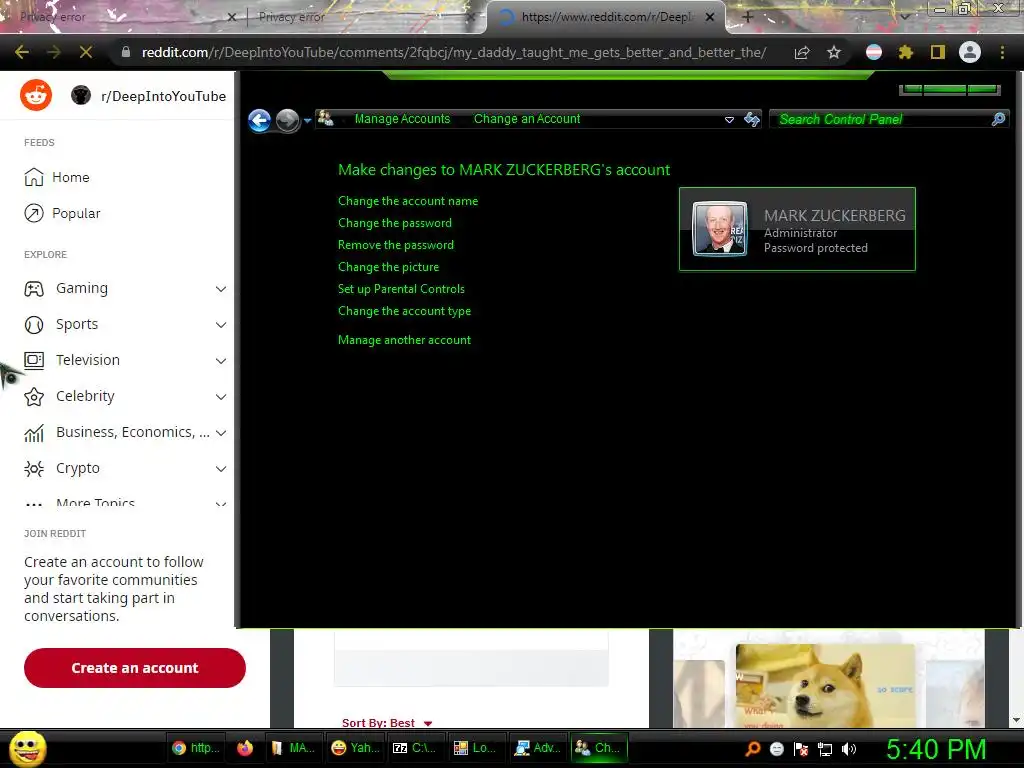Click Change the picture link
Image resolution: width=1024 pixels, height=768 pixels.
(x=389, y=267)
